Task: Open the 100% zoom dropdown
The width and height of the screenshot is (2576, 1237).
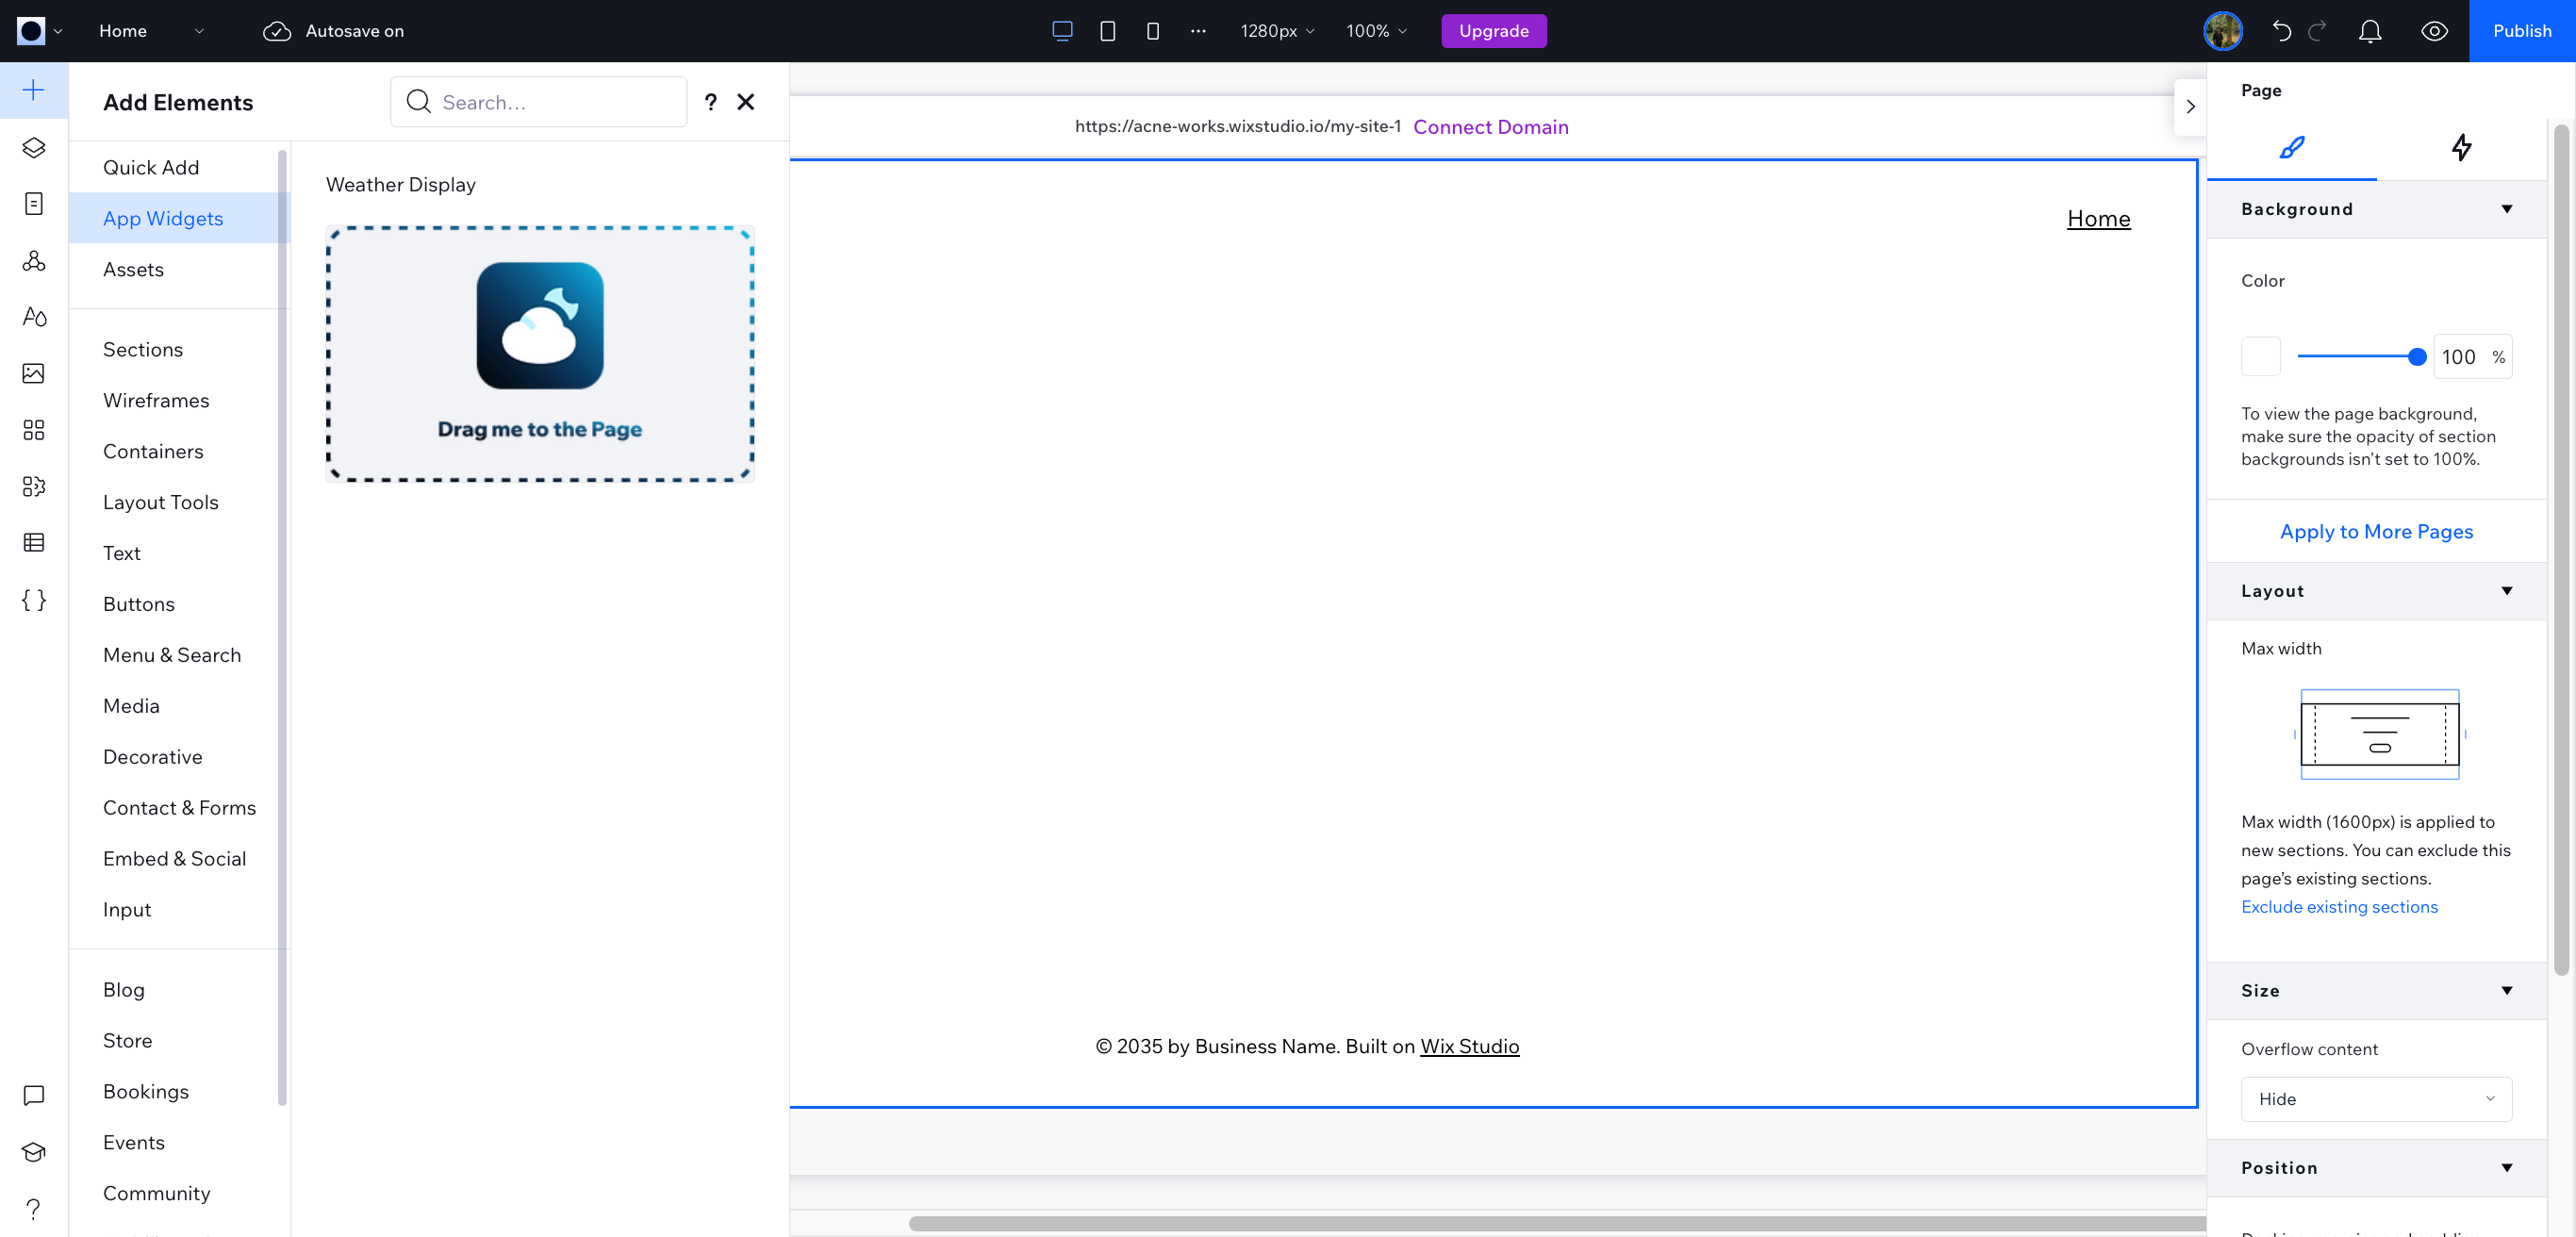Action: 1376,31
